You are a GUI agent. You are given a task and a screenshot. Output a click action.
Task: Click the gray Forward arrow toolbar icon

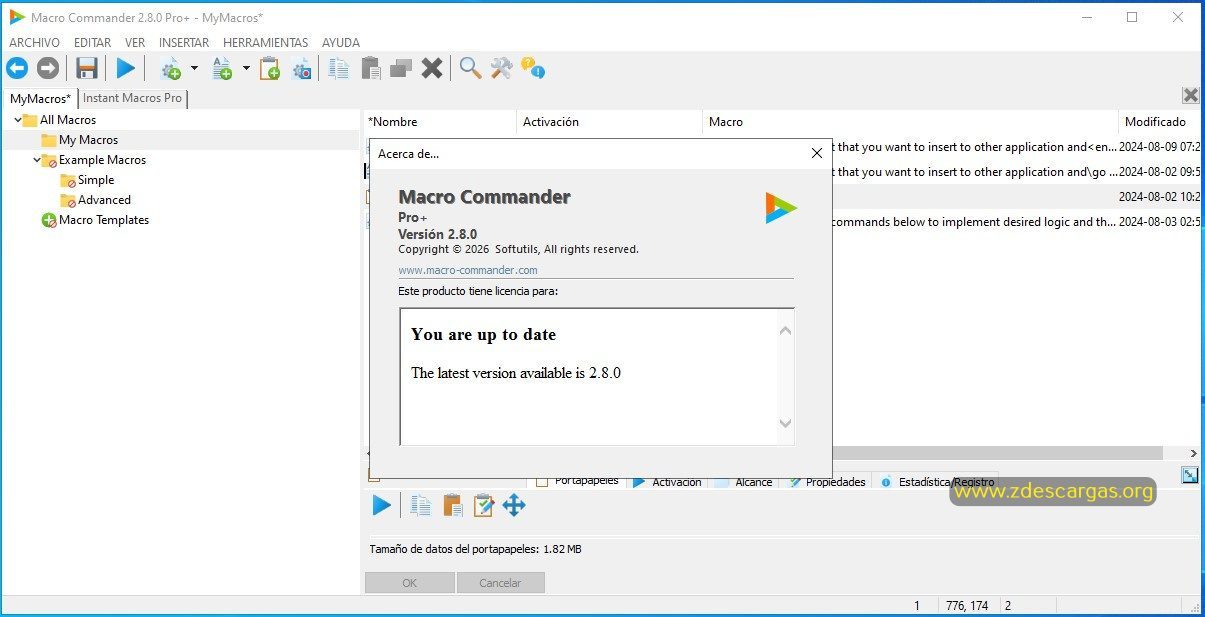click(x=48, y=68)
